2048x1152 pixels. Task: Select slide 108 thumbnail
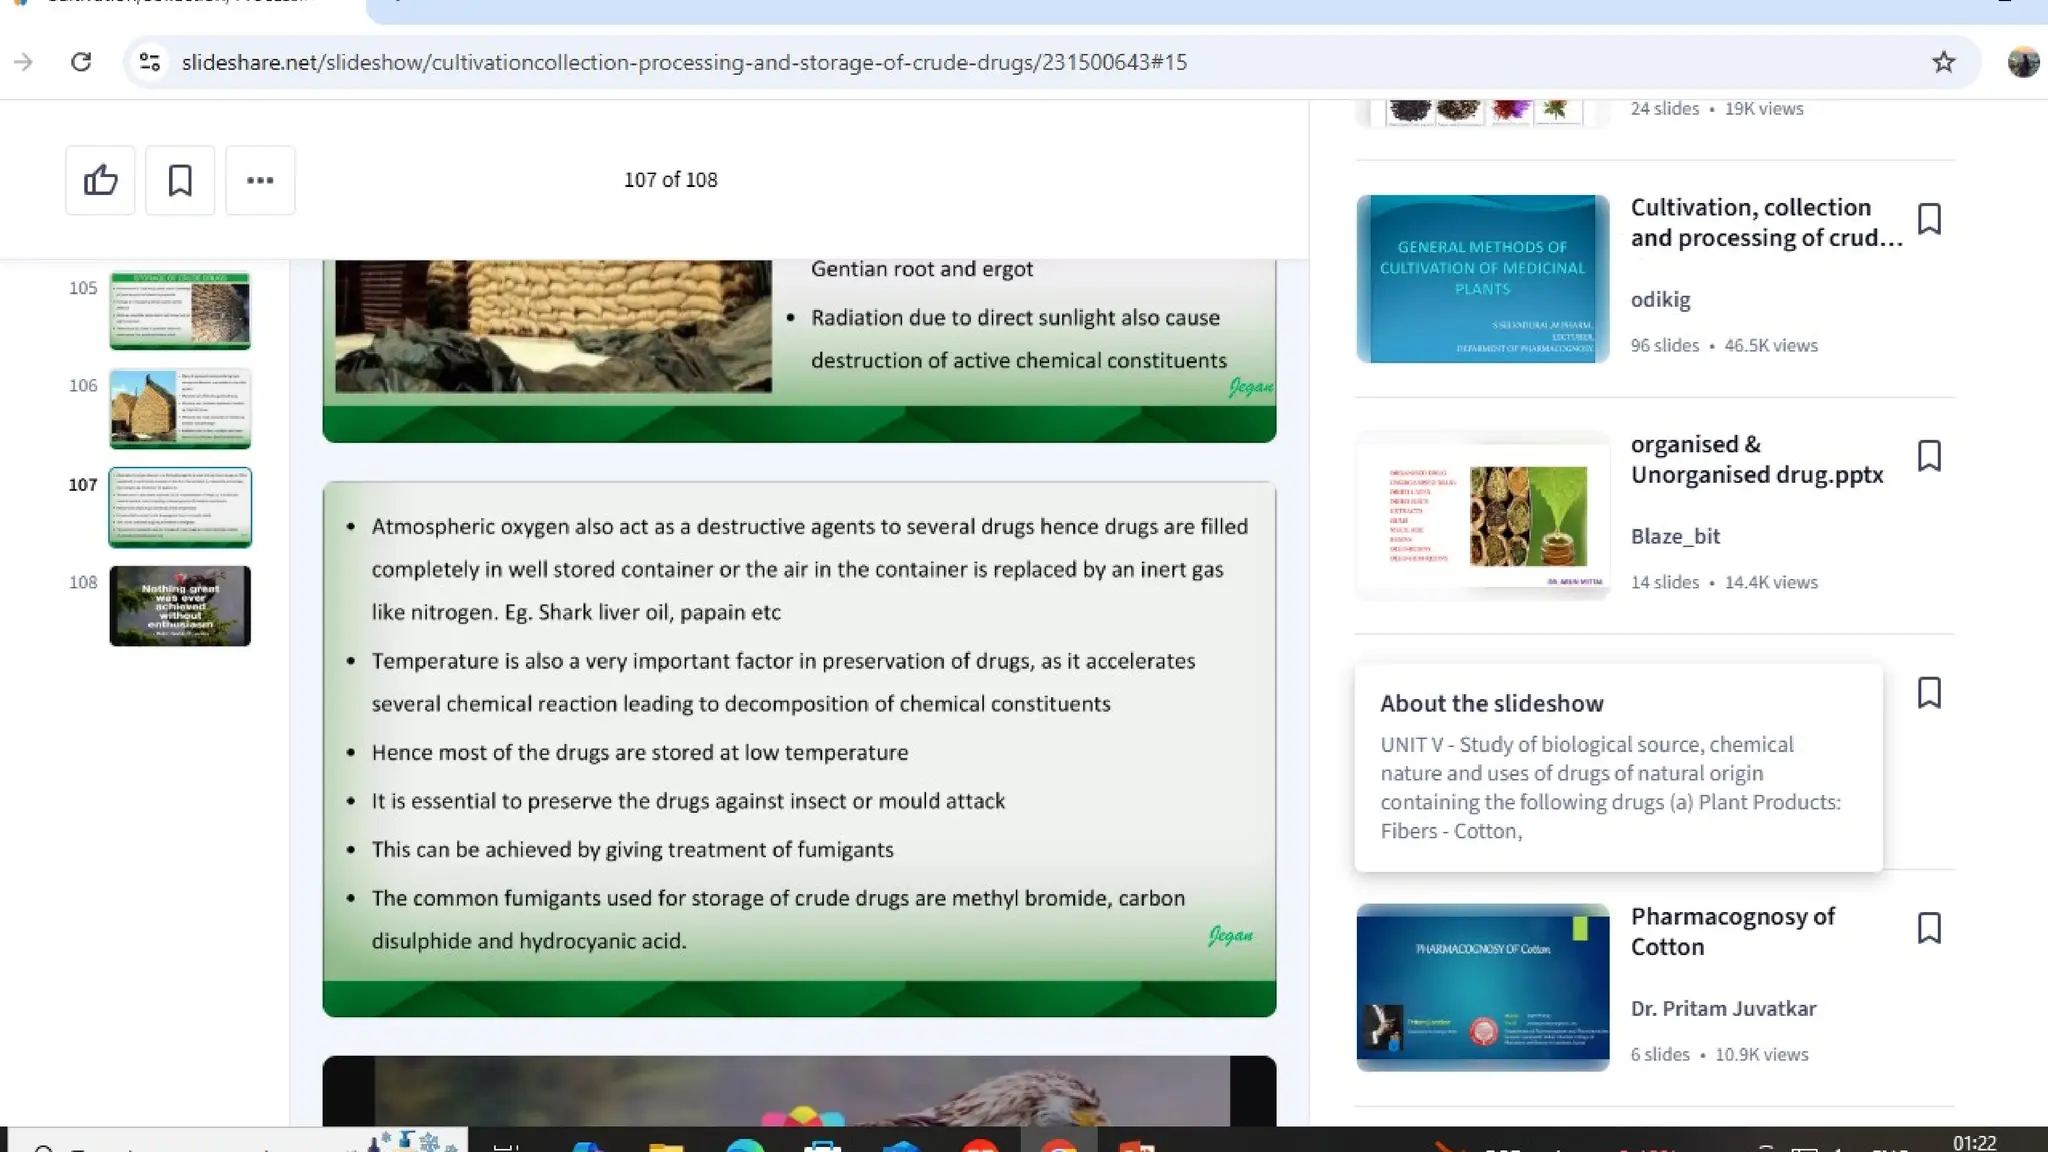[180, 606]
